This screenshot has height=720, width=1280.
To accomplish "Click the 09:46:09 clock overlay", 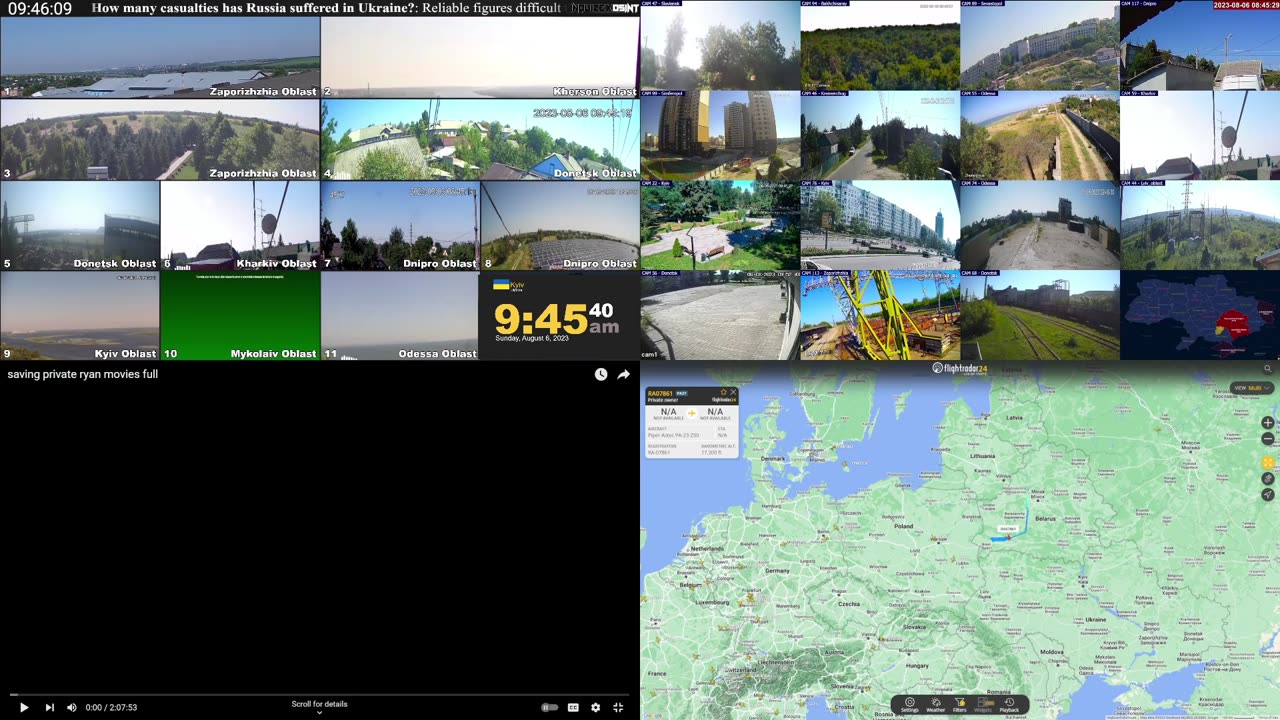I will click(40, 9).
